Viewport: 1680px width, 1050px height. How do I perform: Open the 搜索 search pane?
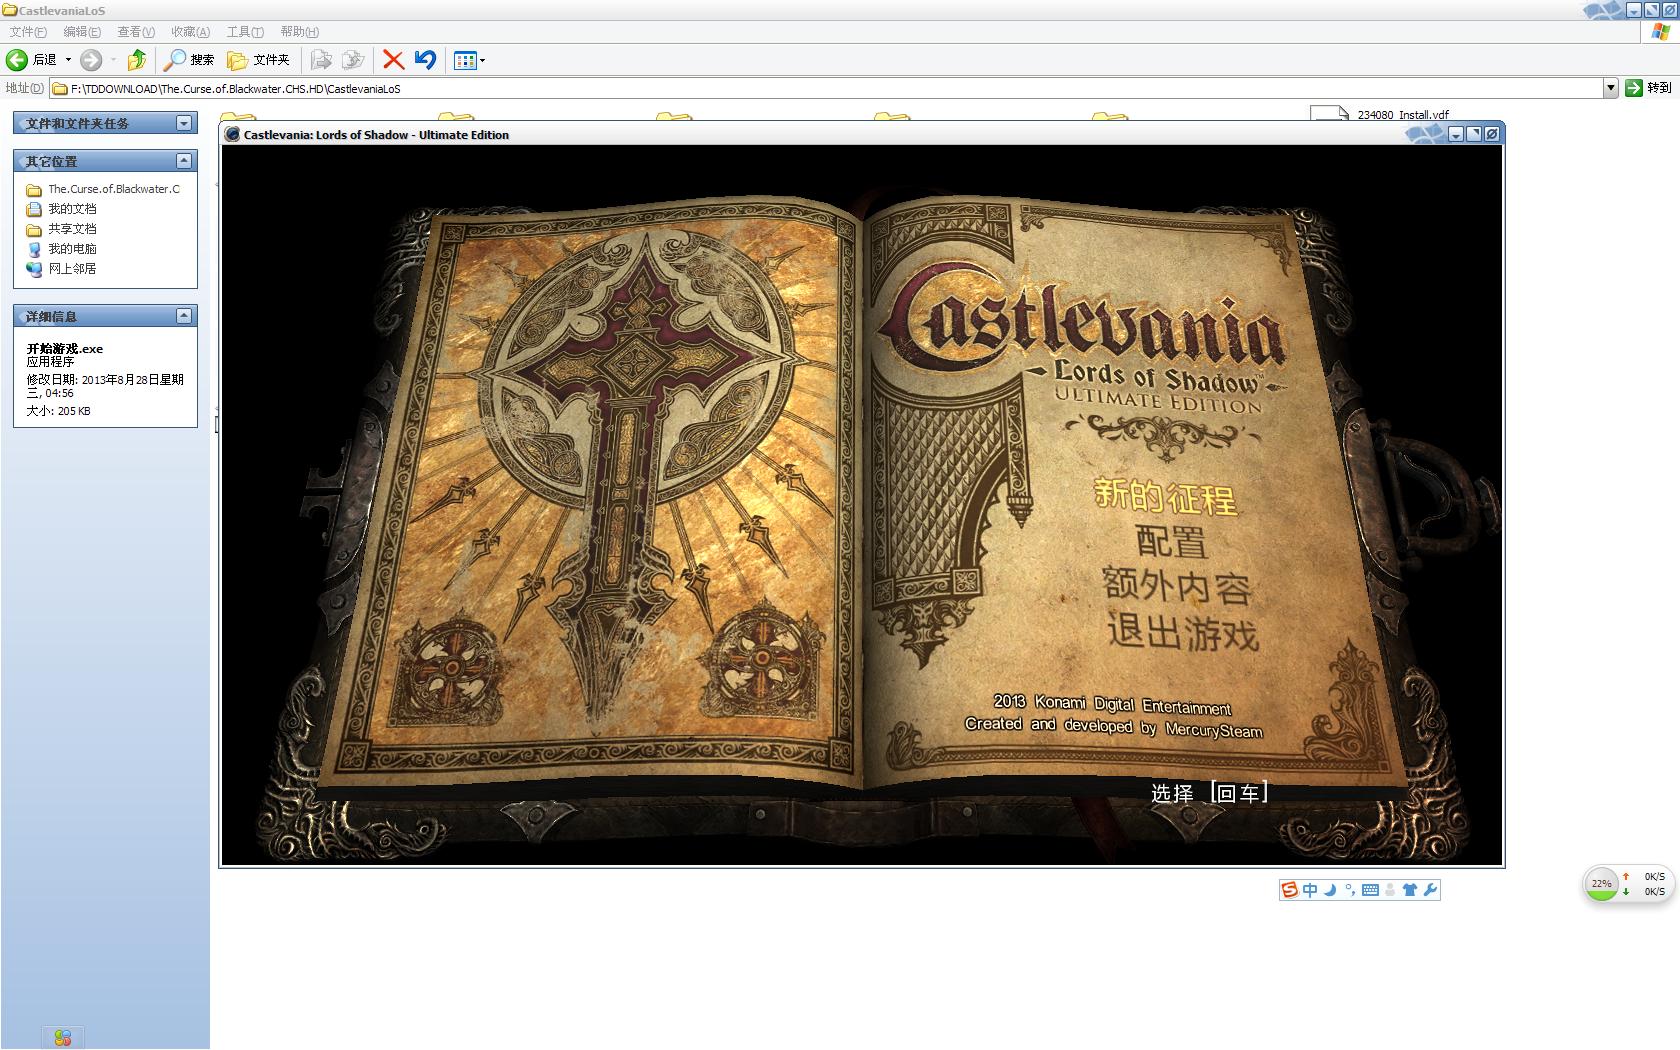point(189,60)
